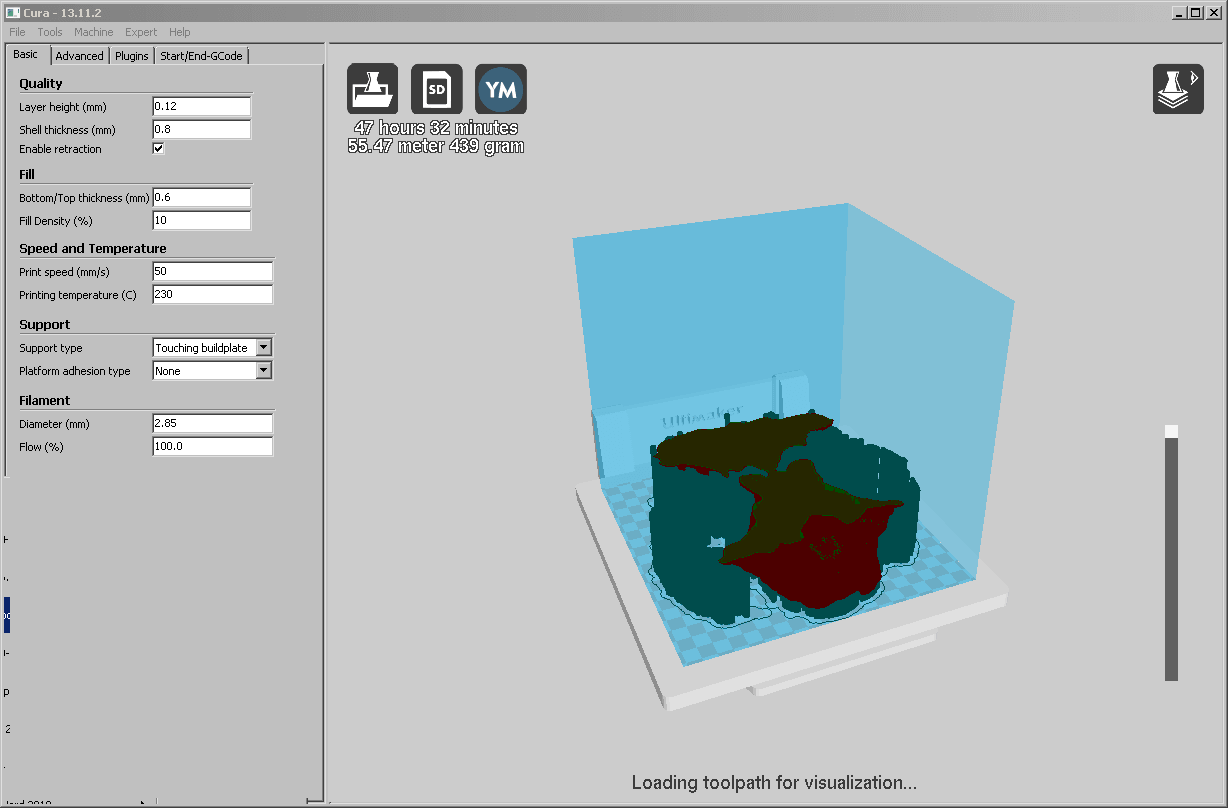Screen dimensions: 1228x808
Task: Open the Platform adhesion type dropdown
Action: click(x=212, y=370)
